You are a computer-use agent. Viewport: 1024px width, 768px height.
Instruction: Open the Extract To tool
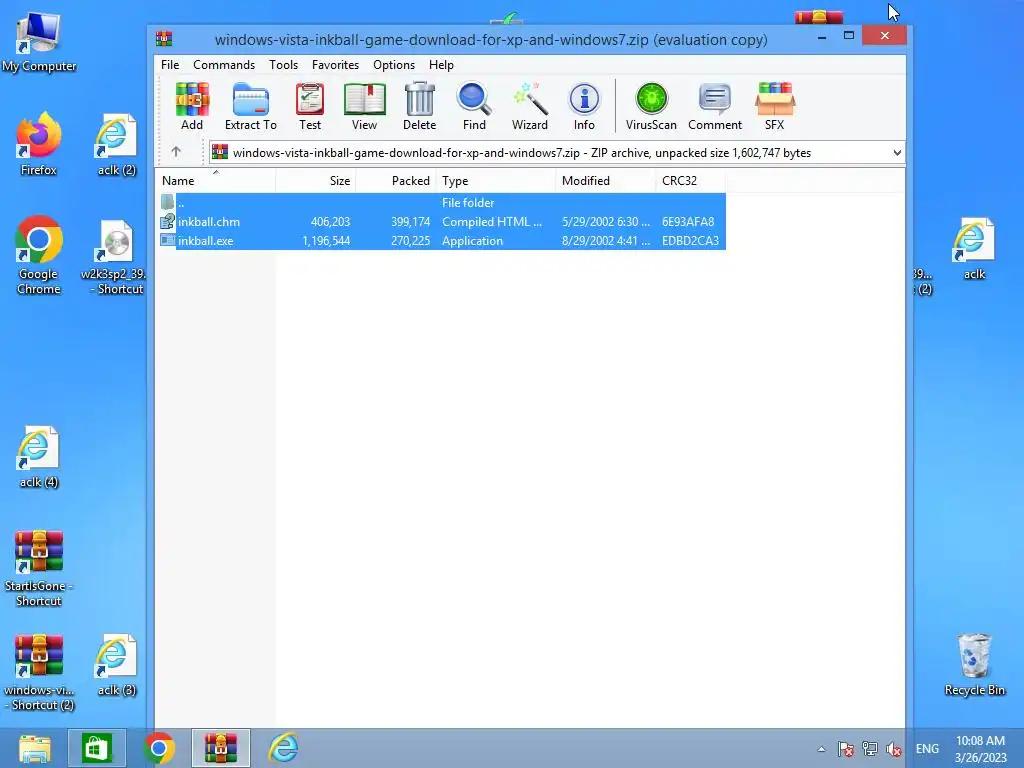[x=251, y=106]
